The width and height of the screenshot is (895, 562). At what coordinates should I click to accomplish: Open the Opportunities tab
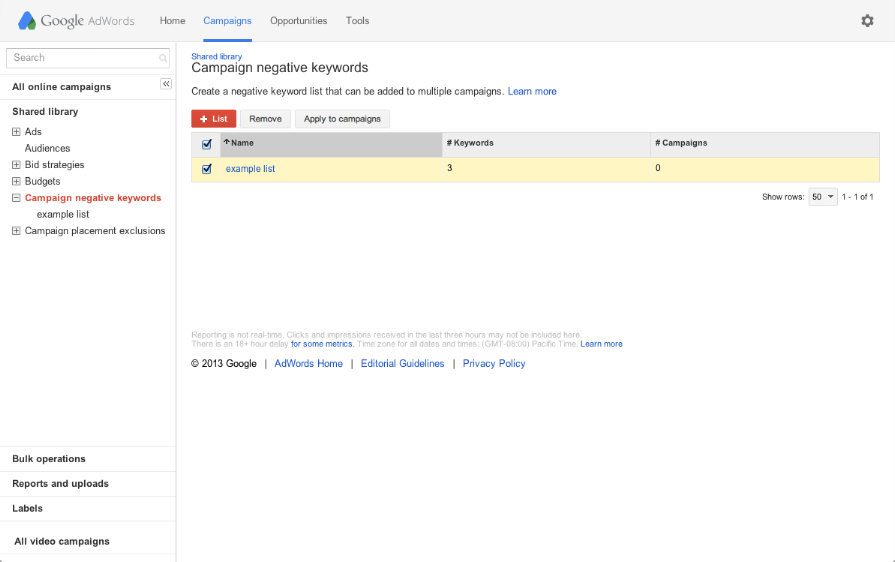coord(299,21)
